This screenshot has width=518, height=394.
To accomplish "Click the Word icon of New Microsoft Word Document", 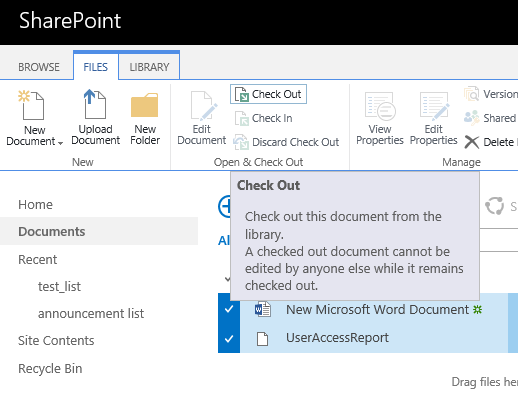I will point(263,309).
